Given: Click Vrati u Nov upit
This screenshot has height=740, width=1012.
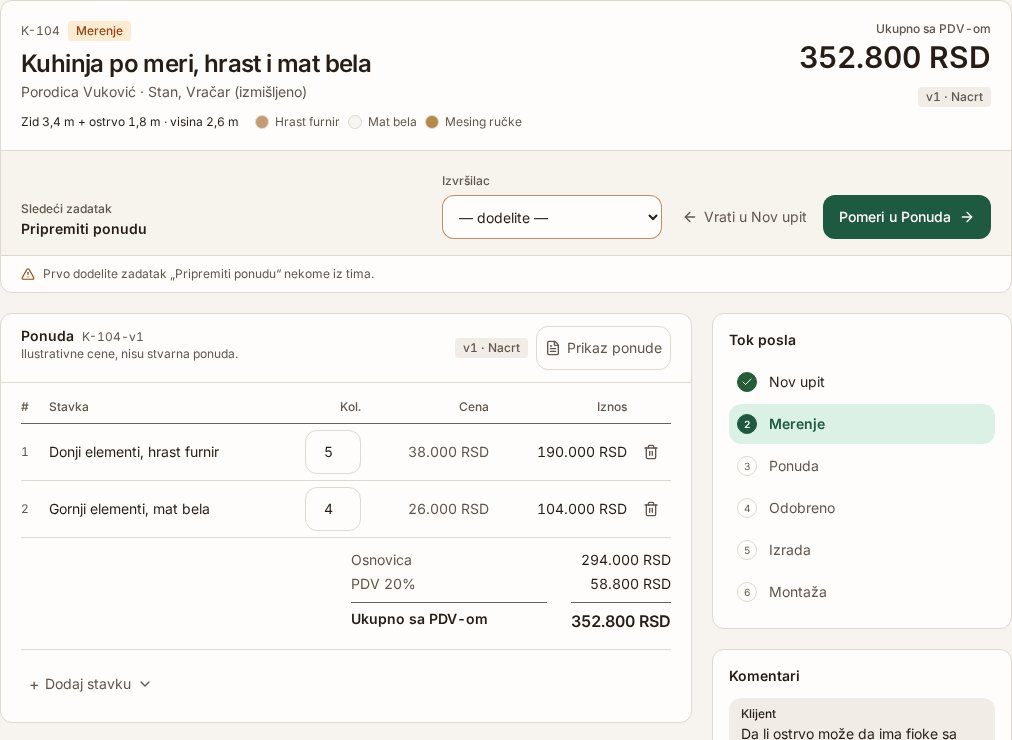Looking at the screenshot, I should pyautogui.click(x=745, y=217).
